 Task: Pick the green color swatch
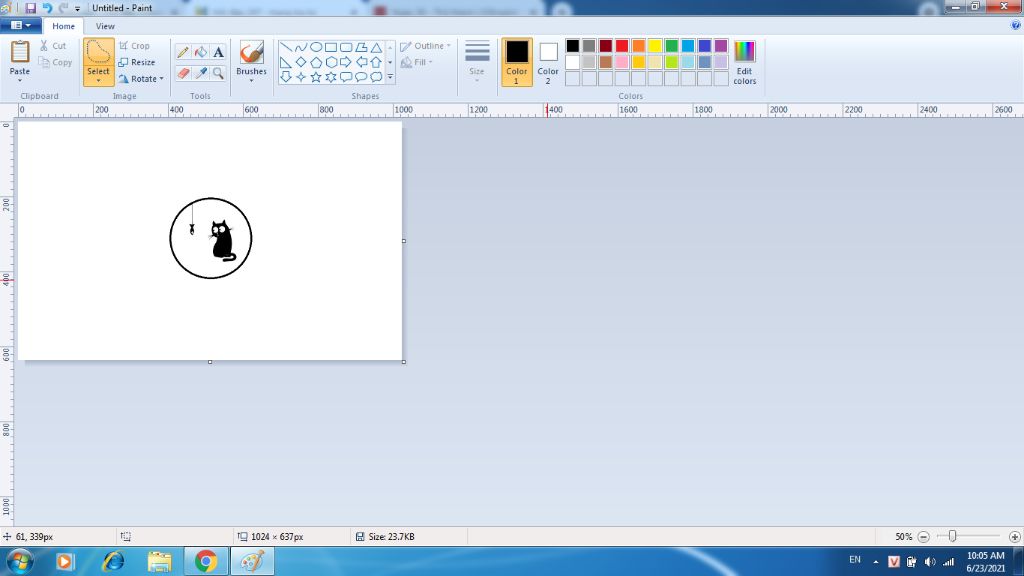tap(671, 46)
